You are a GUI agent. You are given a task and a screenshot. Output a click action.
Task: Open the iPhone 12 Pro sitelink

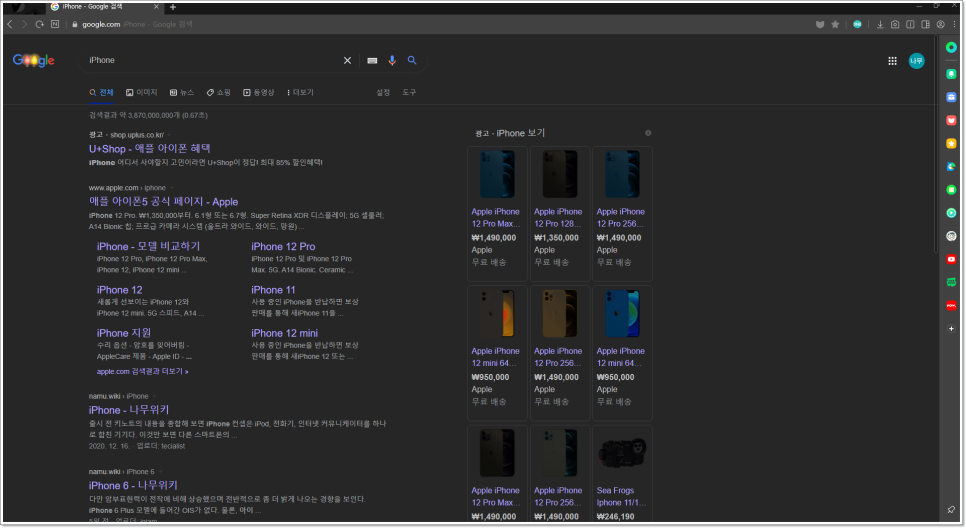click(283, 246)
